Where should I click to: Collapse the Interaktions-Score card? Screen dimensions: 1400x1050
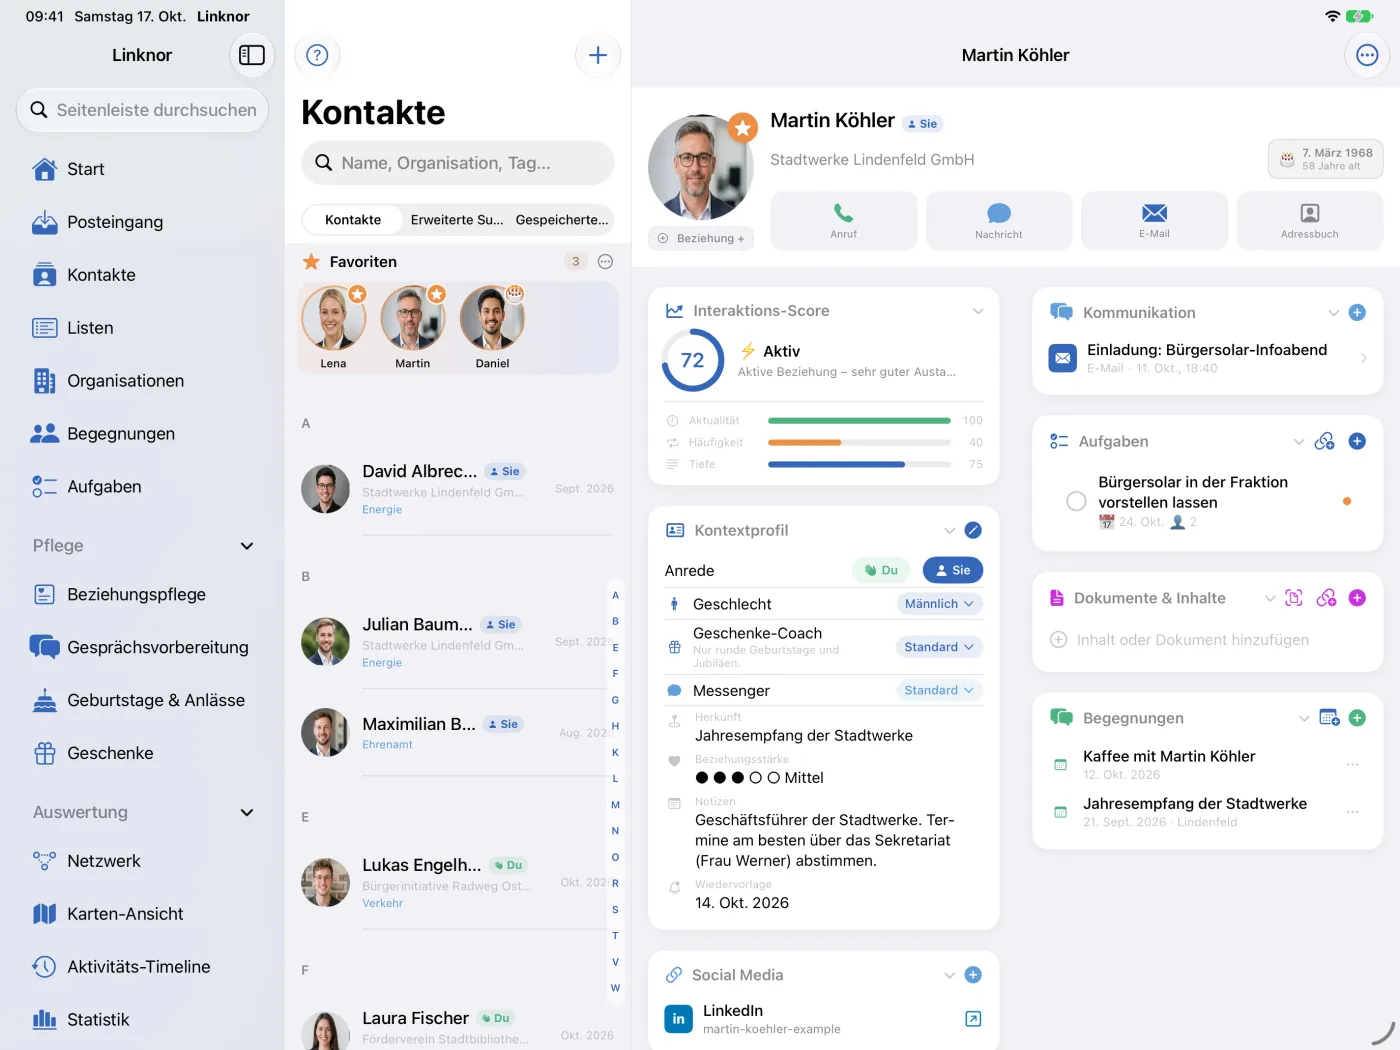(x=978, y=311)
